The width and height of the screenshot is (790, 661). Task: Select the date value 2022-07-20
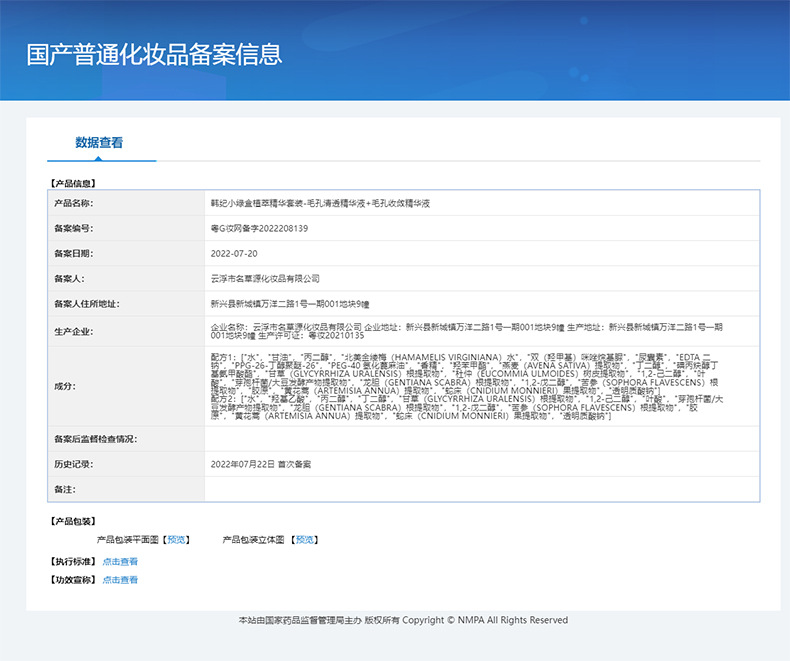point(234,253)
